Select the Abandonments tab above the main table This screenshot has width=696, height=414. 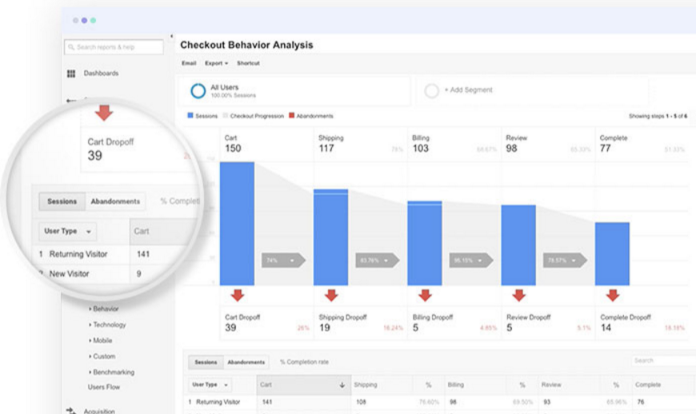(x=246, y=363)
